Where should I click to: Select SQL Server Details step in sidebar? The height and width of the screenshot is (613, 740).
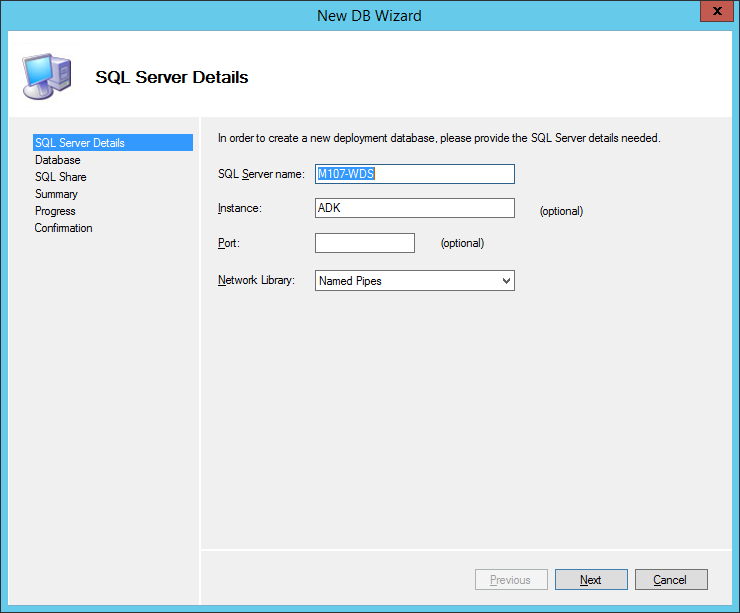point(80,143)
